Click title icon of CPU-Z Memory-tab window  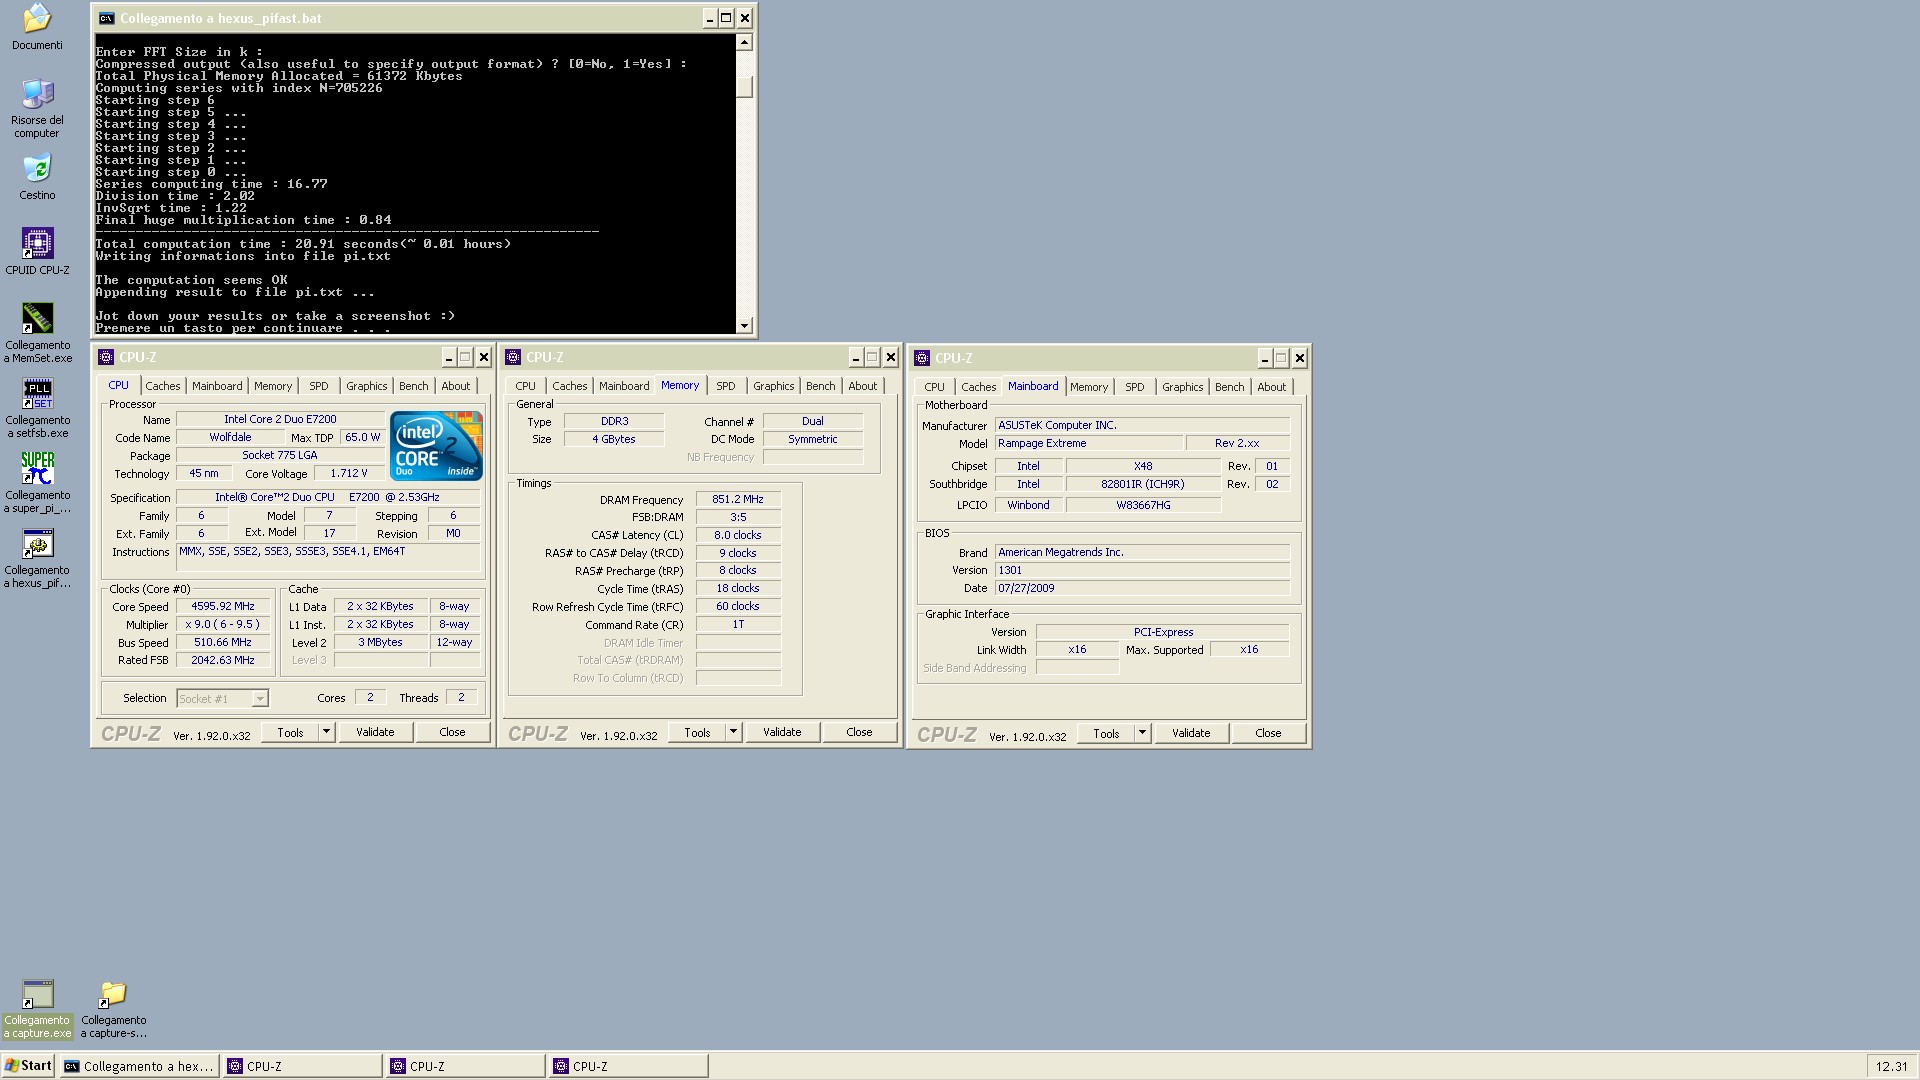click(x=513, y=357)
